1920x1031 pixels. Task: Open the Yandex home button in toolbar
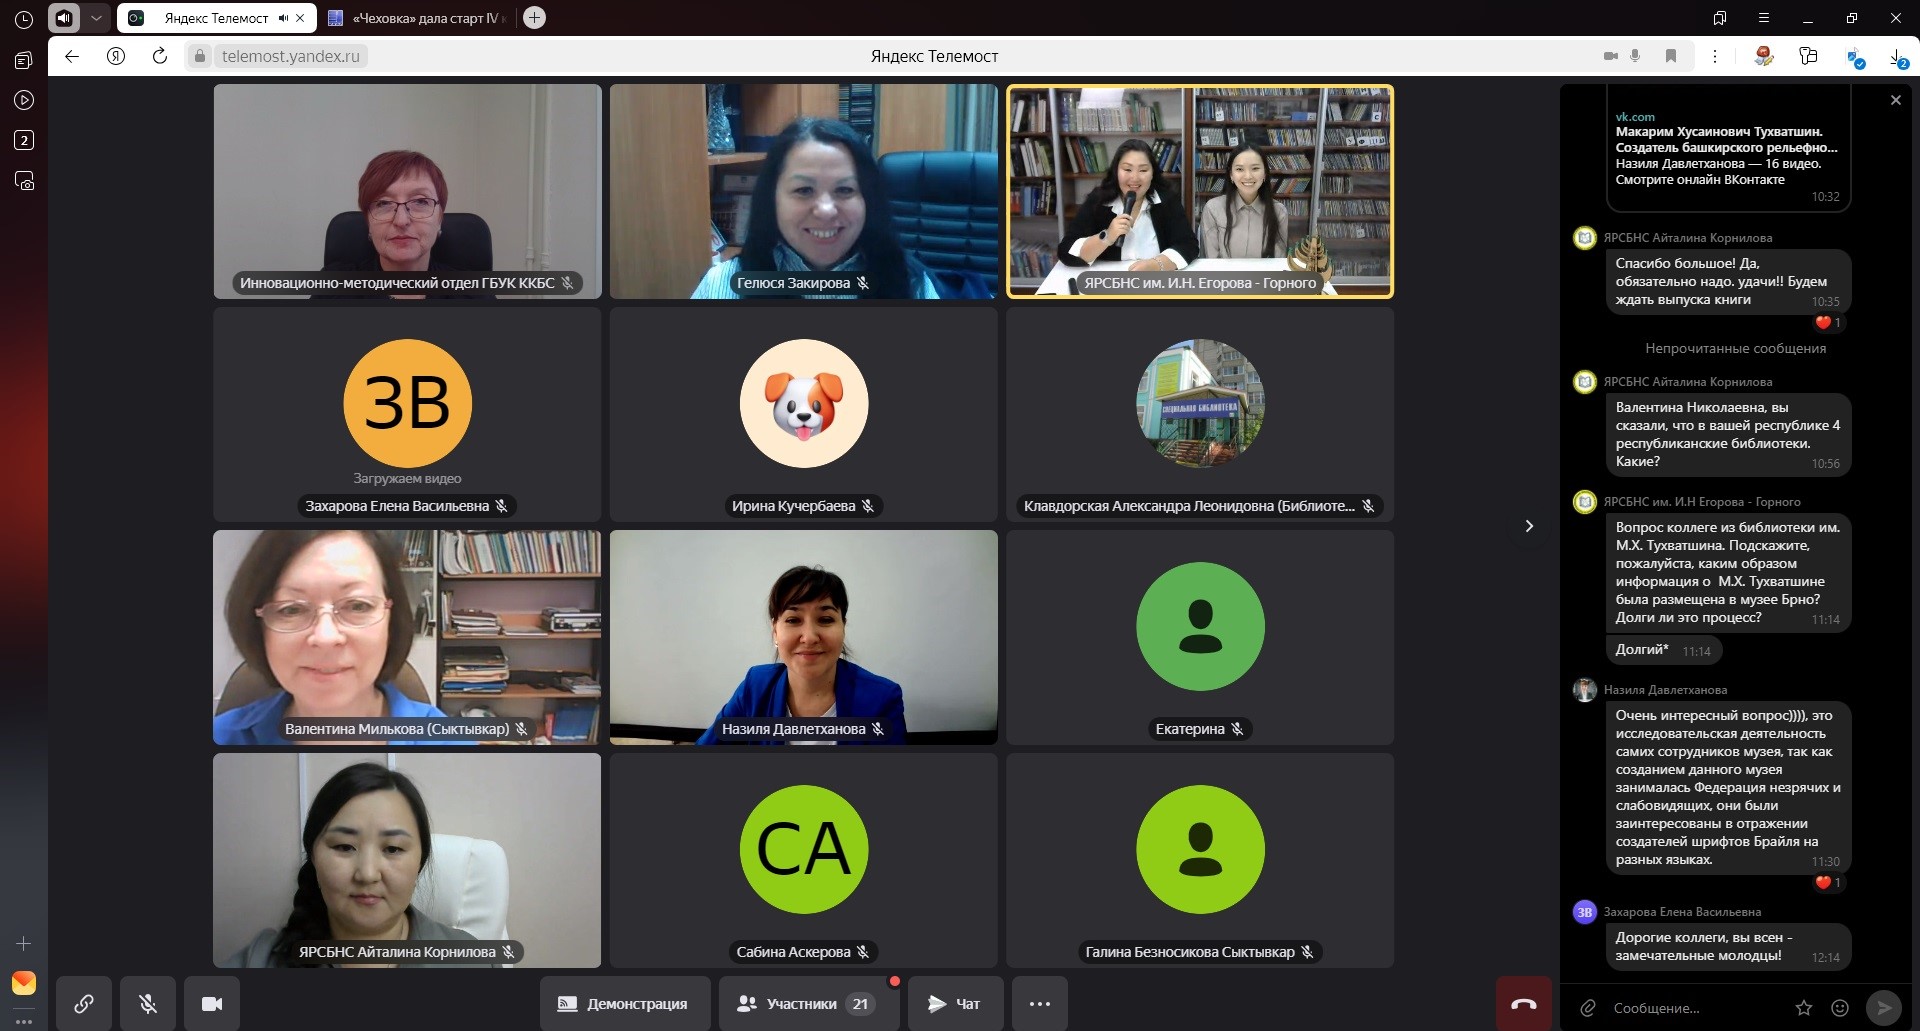(116, 56)
